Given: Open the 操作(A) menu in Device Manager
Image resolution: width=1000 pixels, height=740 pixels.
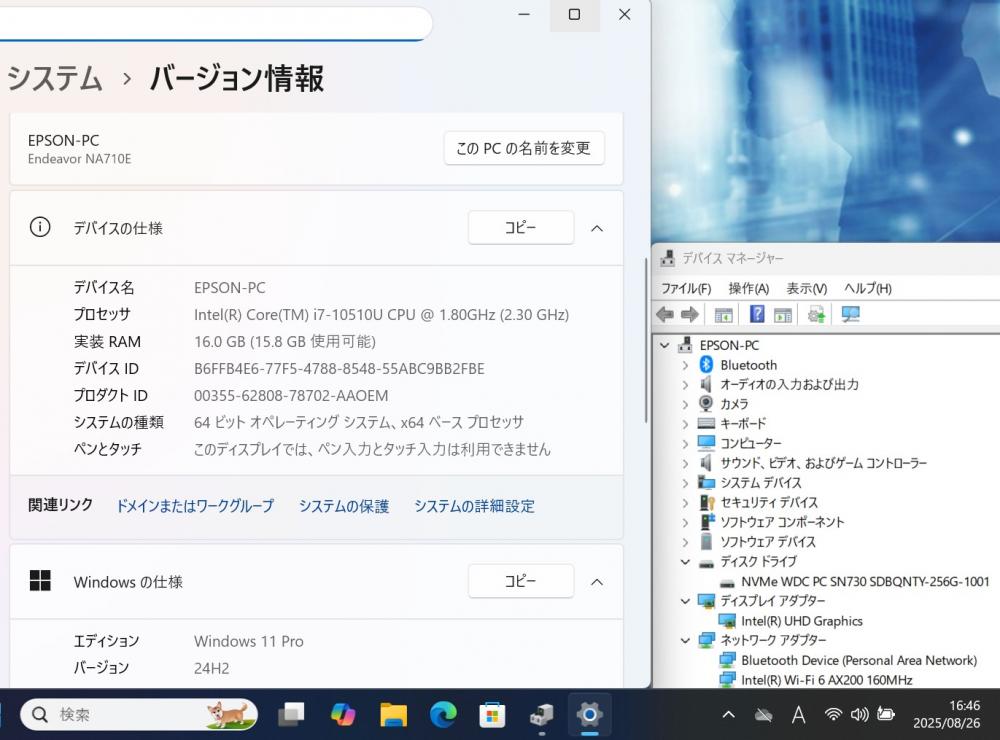Looking at the screenshot, I should click(x=749, y=288).
